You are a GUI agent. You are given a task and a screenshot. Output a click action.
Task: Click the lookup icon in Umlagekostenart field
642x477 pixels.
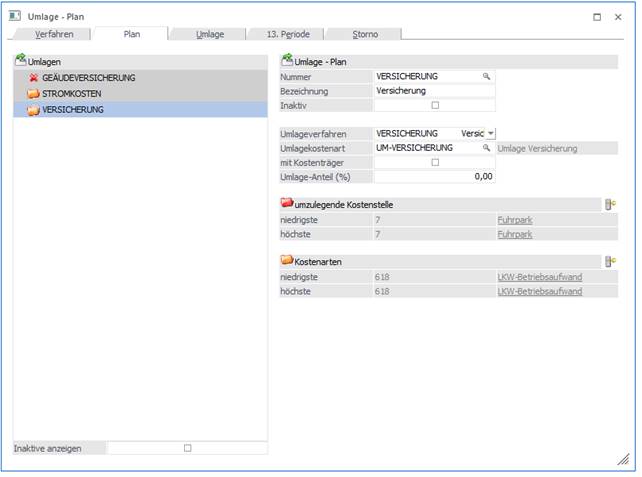pos(487,148)
